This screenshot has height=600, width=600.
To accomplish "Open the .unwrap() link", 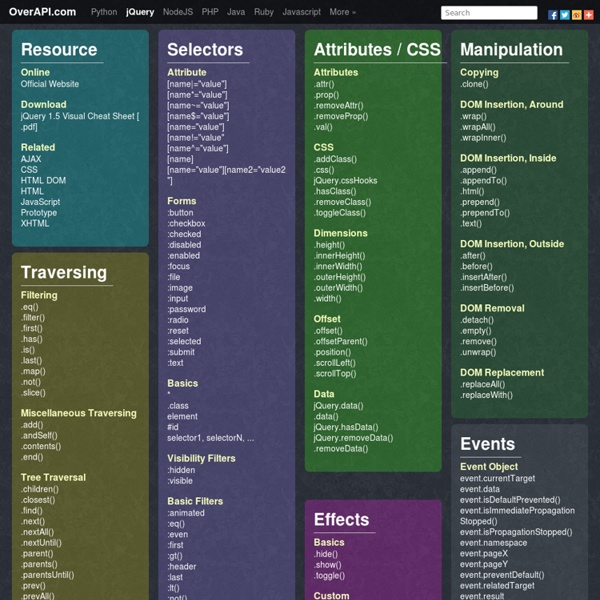I will tap(478, 352).
